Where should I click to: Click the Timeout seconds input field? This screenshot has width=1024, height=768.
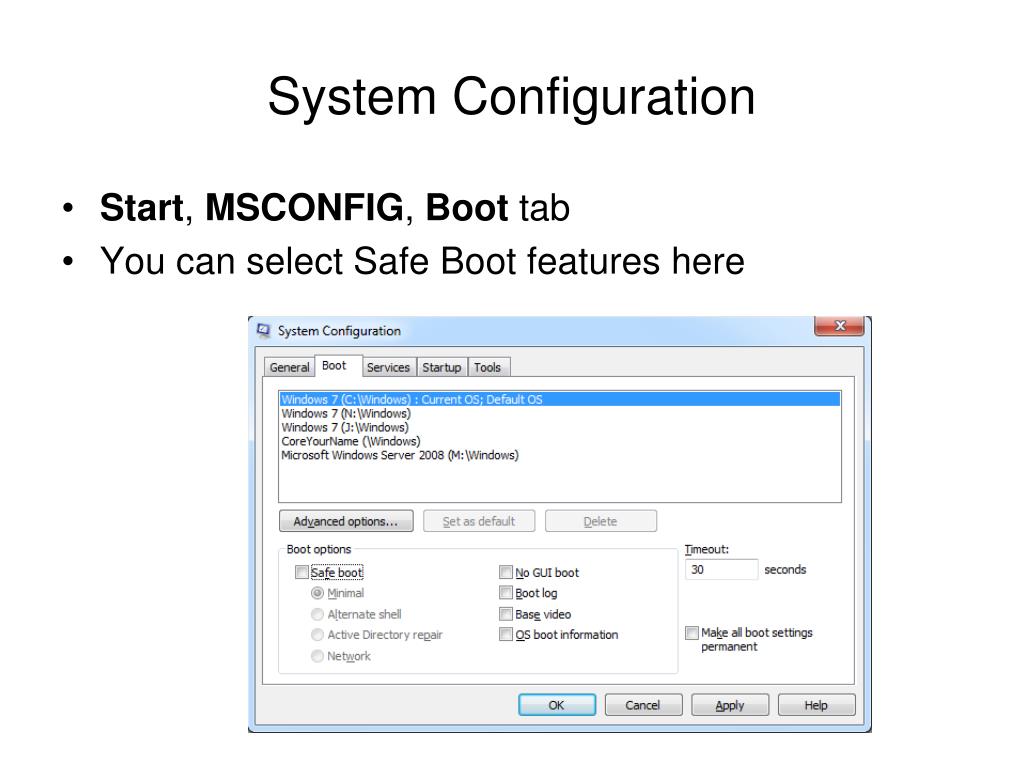pyautogui.click(x=722, y=569)
